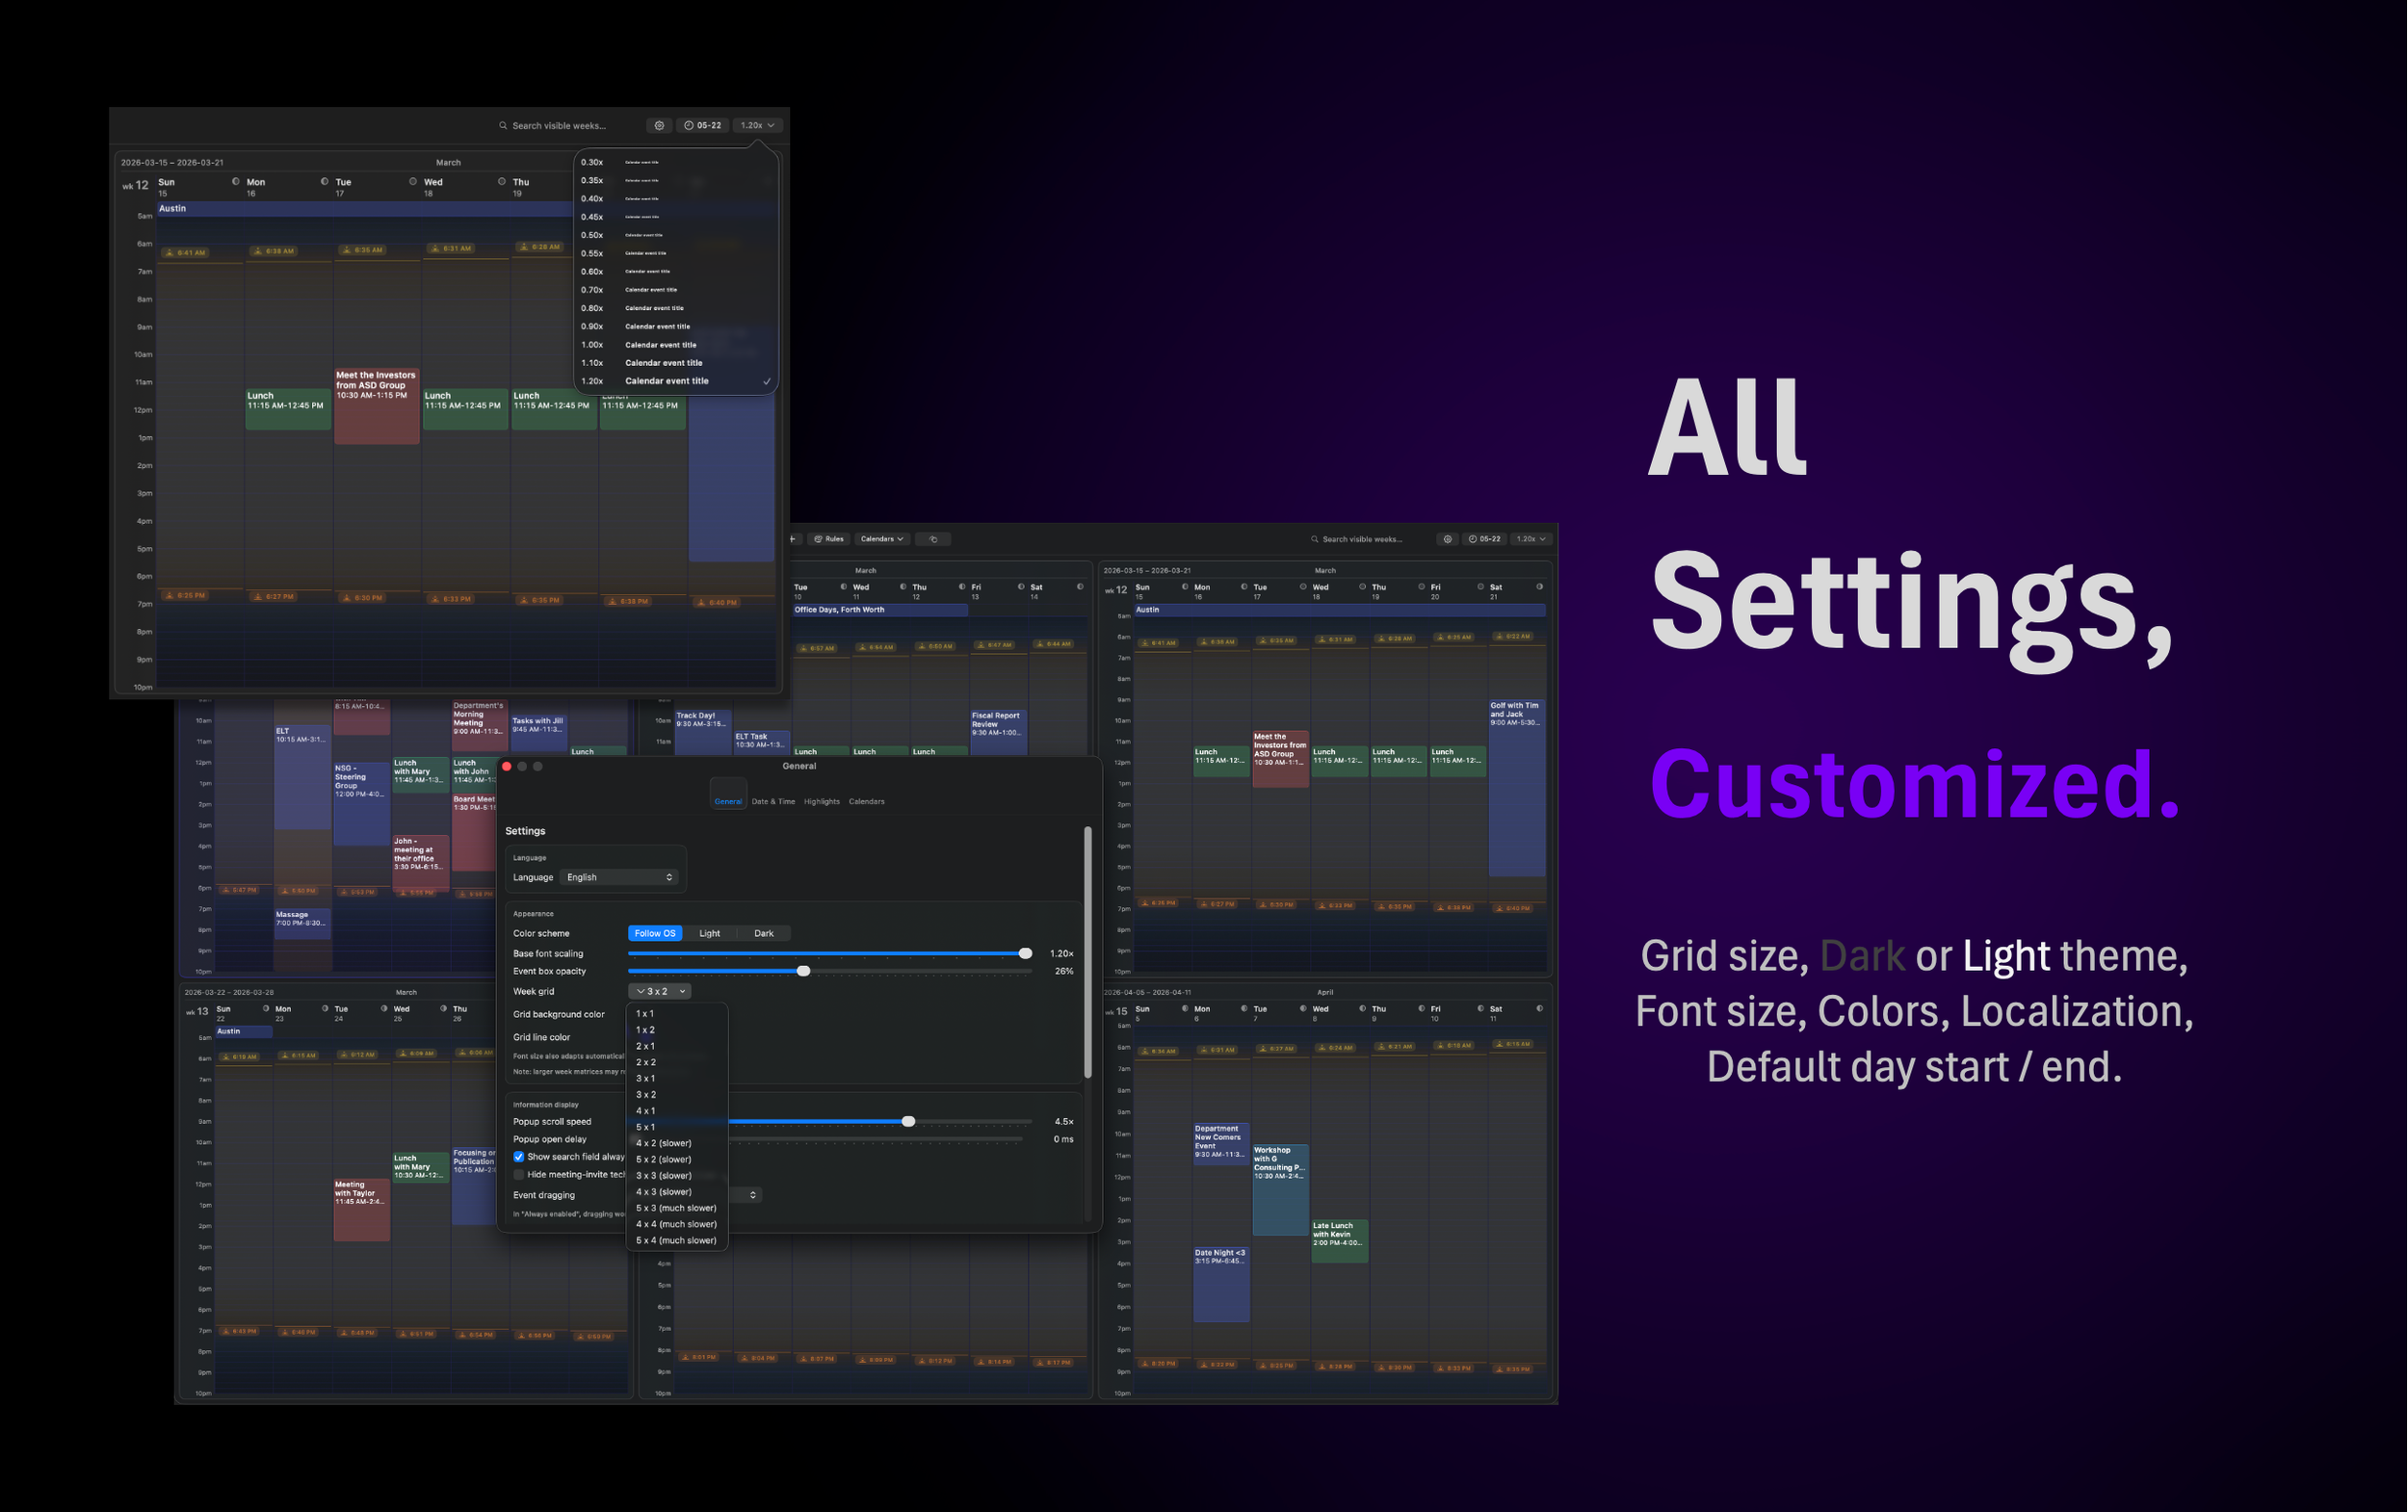Click the Event box opacity slider handle
This screenshot has height=1512, width=2408.
click(x=803, y=972)
